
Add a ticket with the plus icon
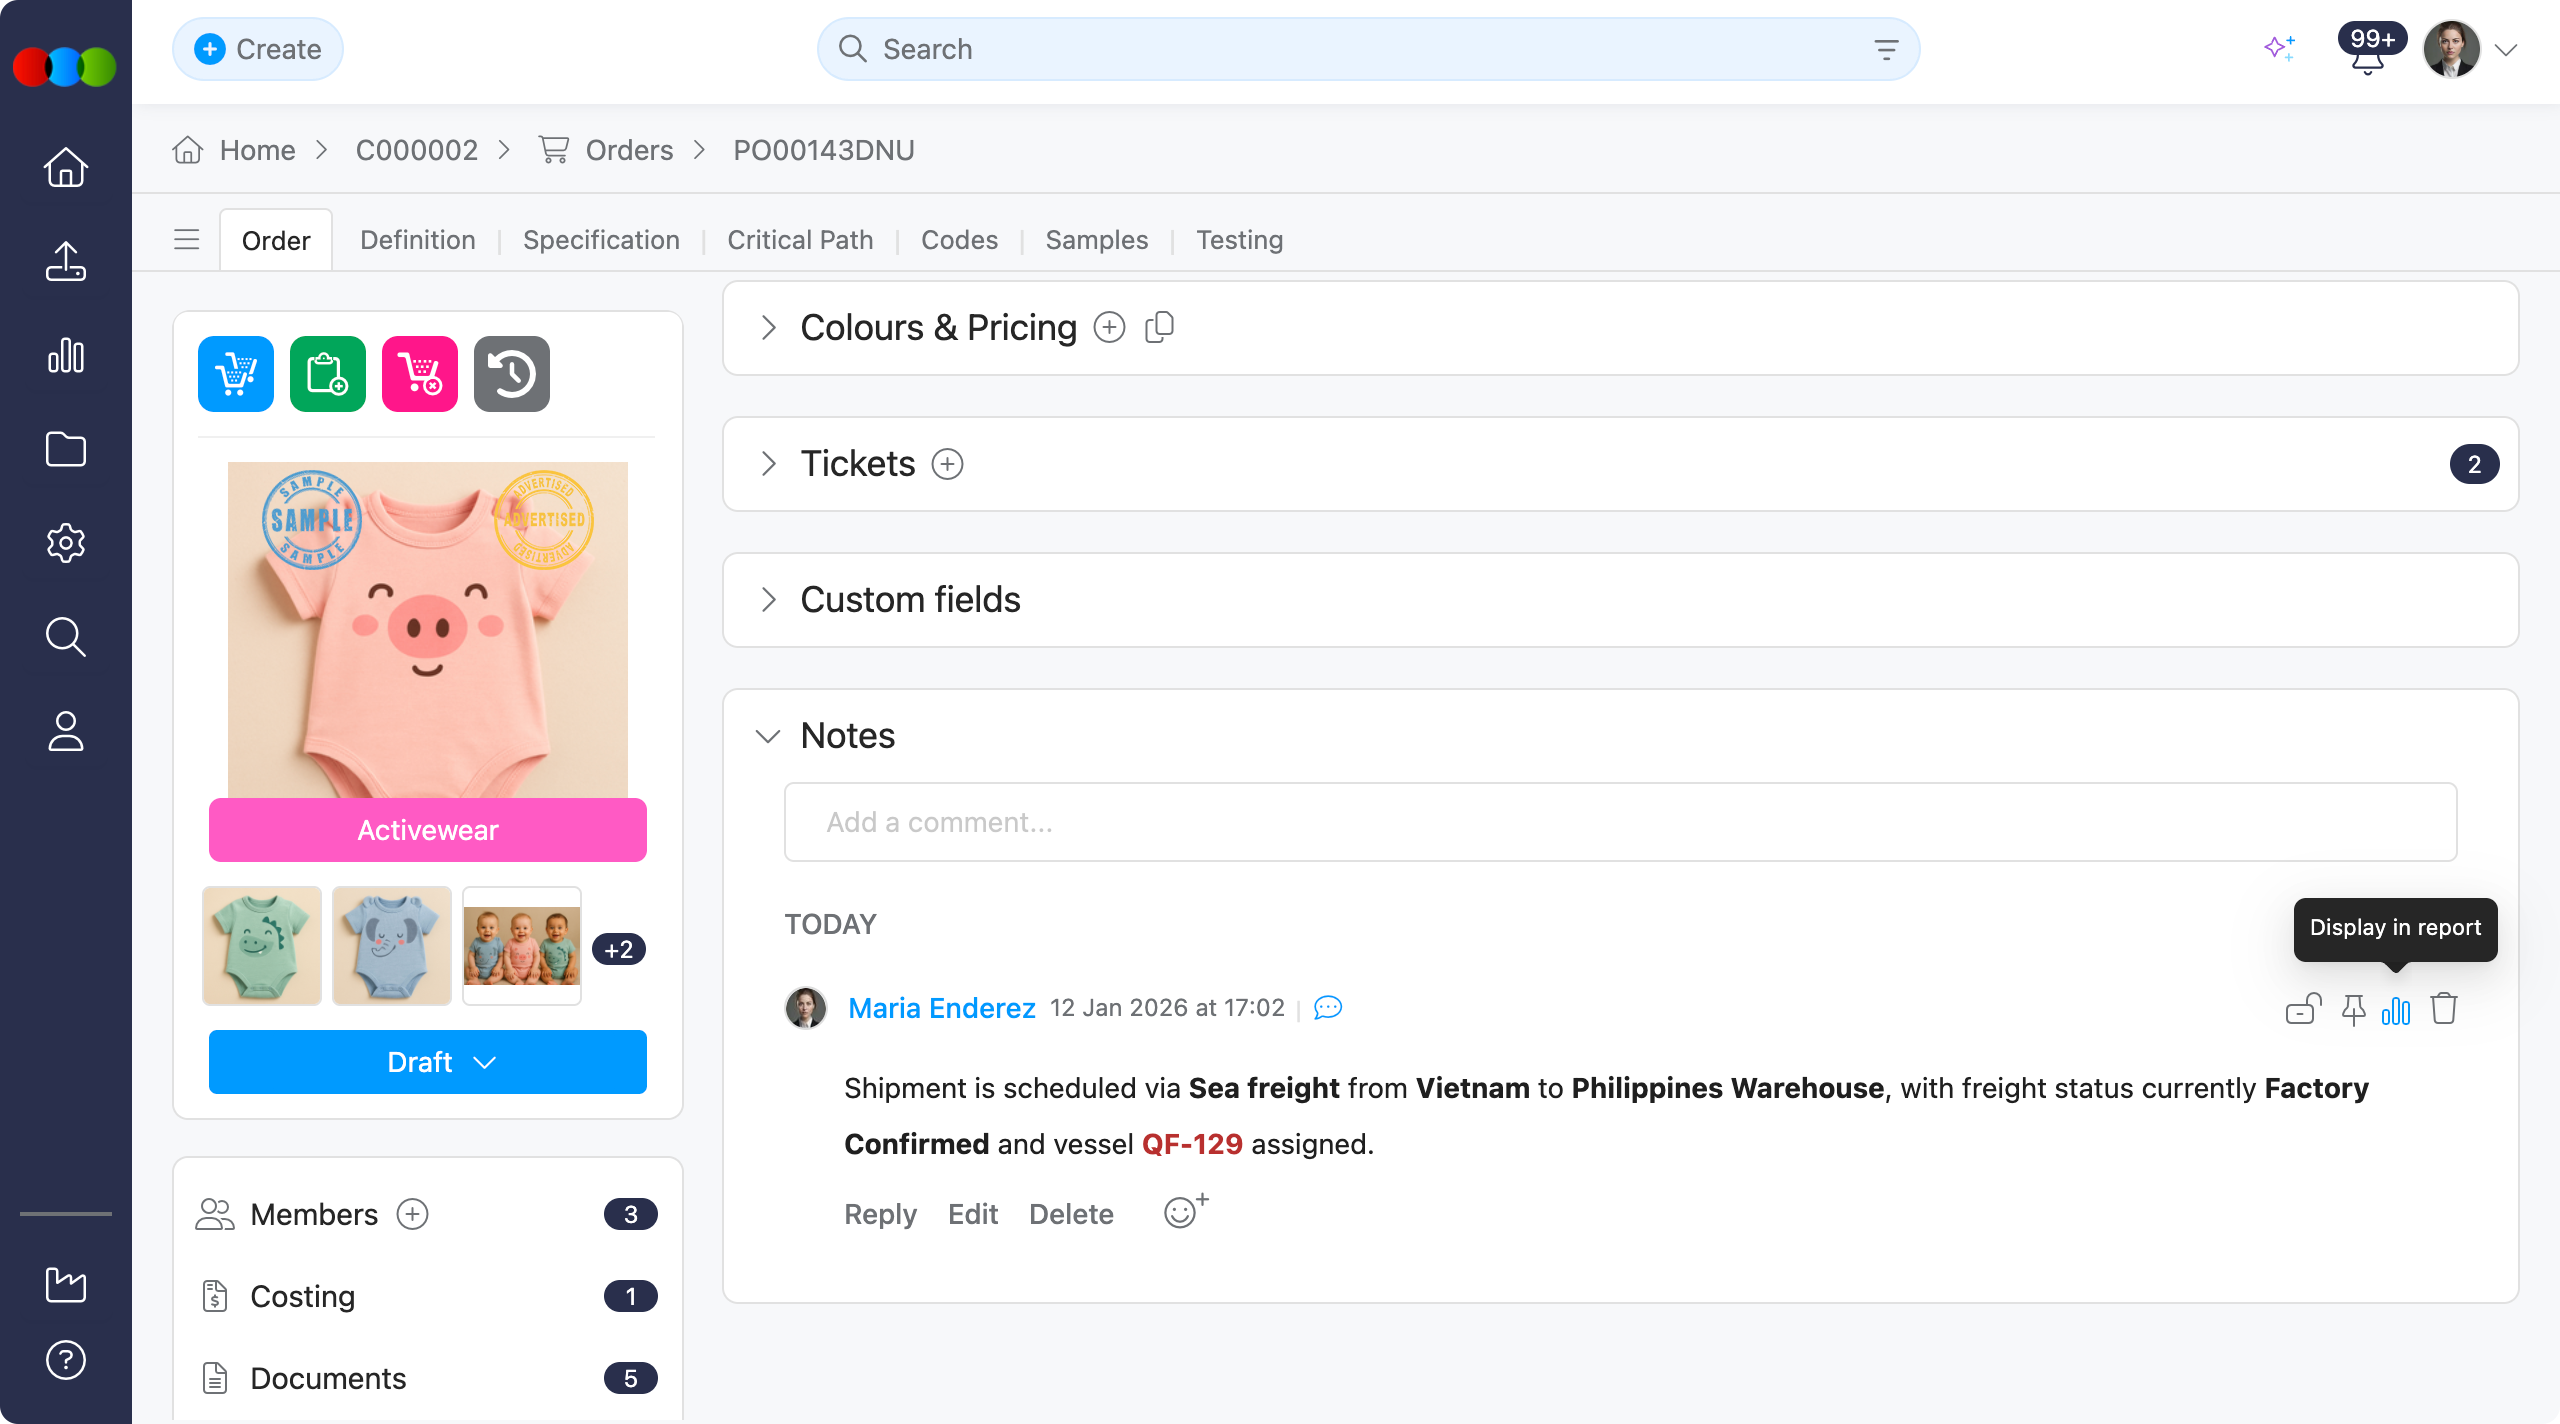(947, 464)
